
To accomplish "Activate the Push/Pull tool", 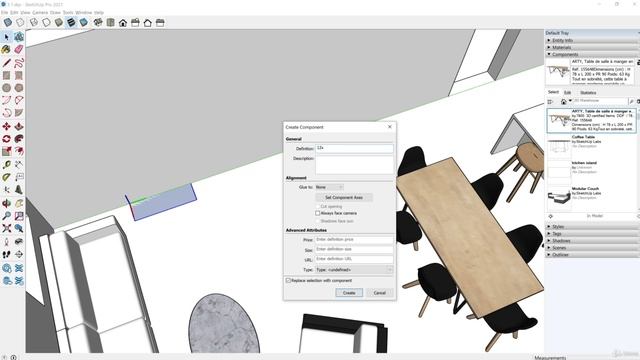I will [19, 127].
